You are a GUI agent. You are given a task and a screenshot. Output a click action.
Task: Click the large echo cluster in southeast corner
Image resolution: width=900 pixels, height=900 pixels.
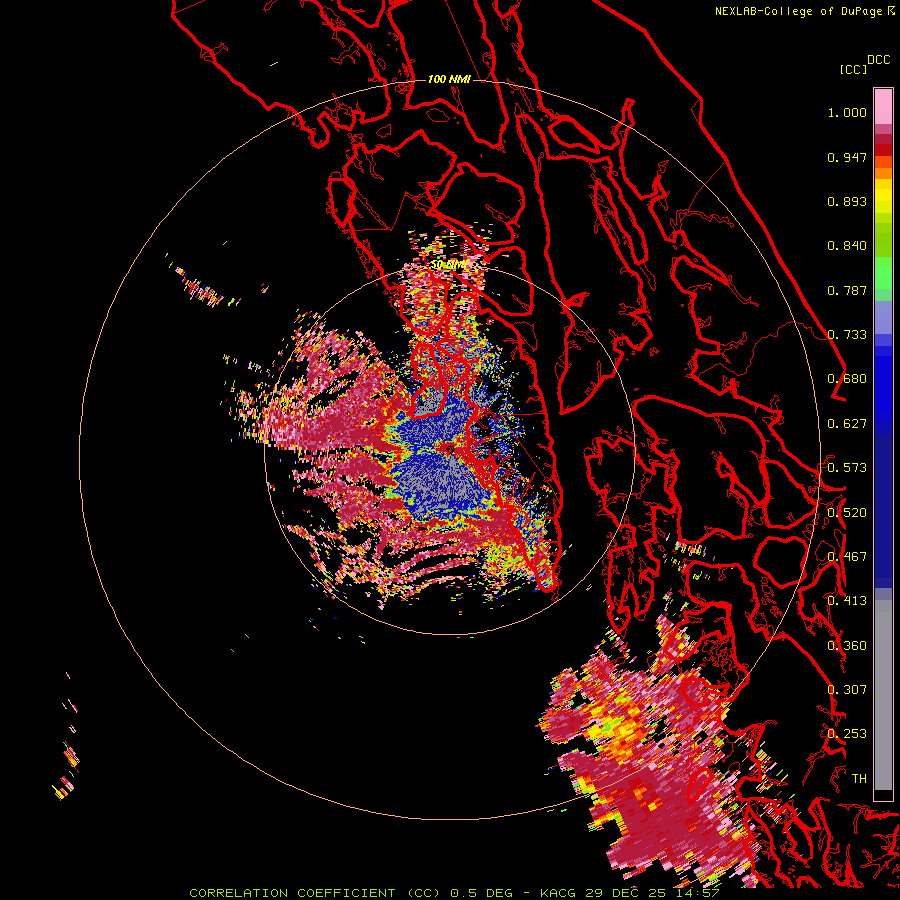[649, 752]
